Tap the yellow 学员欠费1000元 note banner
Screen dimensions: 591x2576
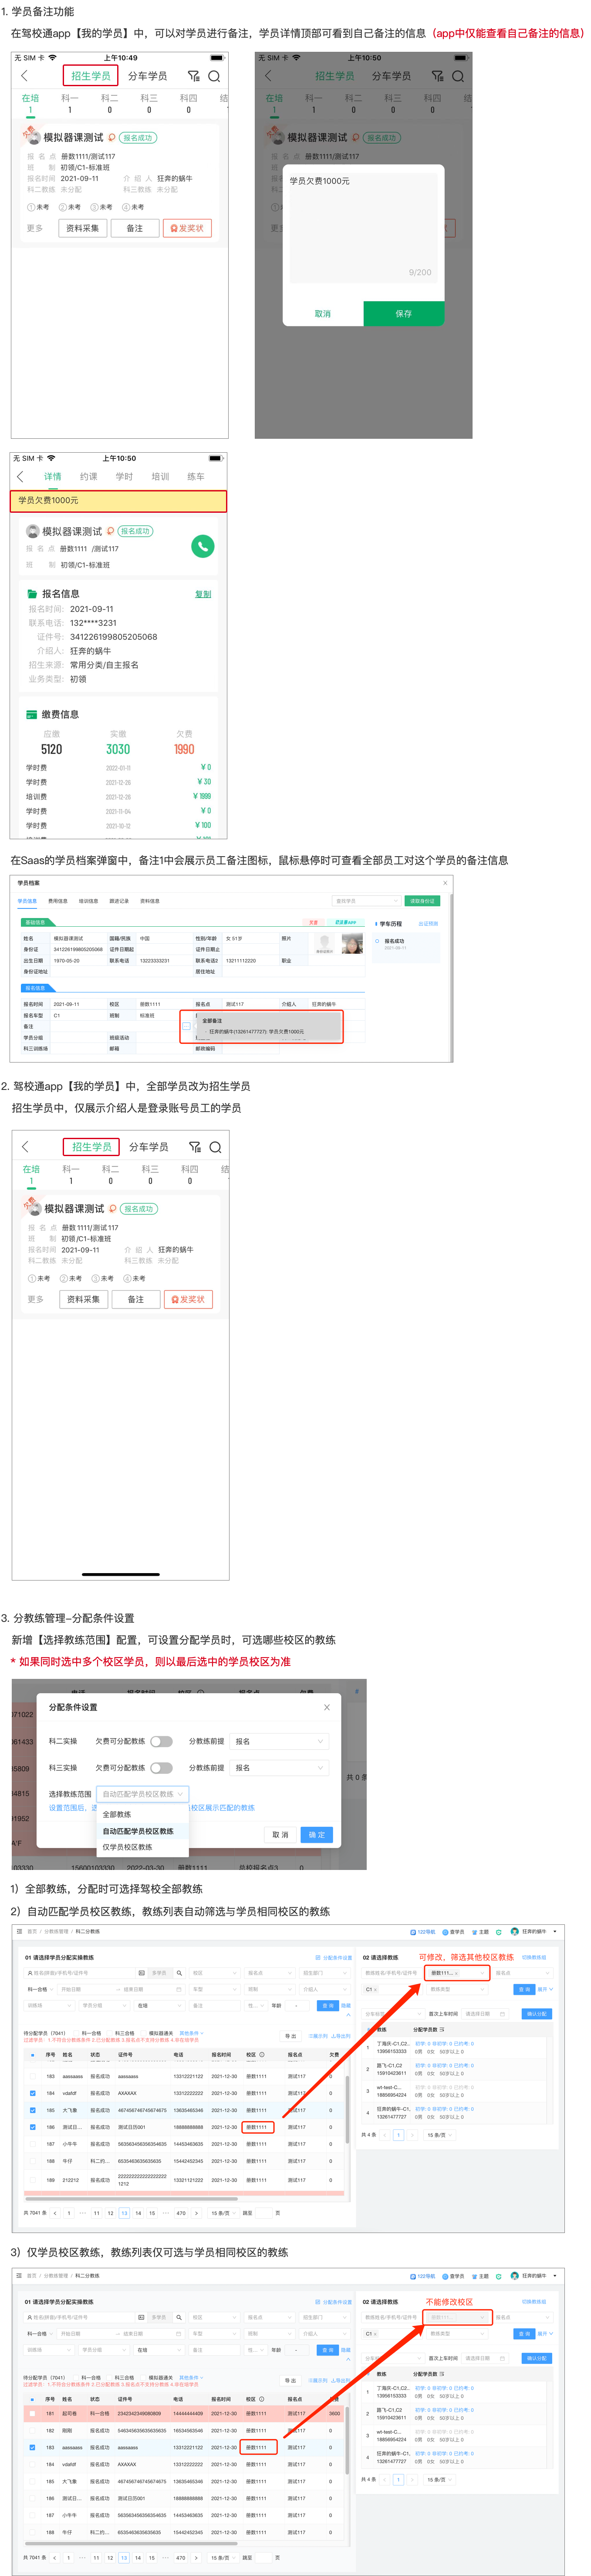click(x=119, y=501)
